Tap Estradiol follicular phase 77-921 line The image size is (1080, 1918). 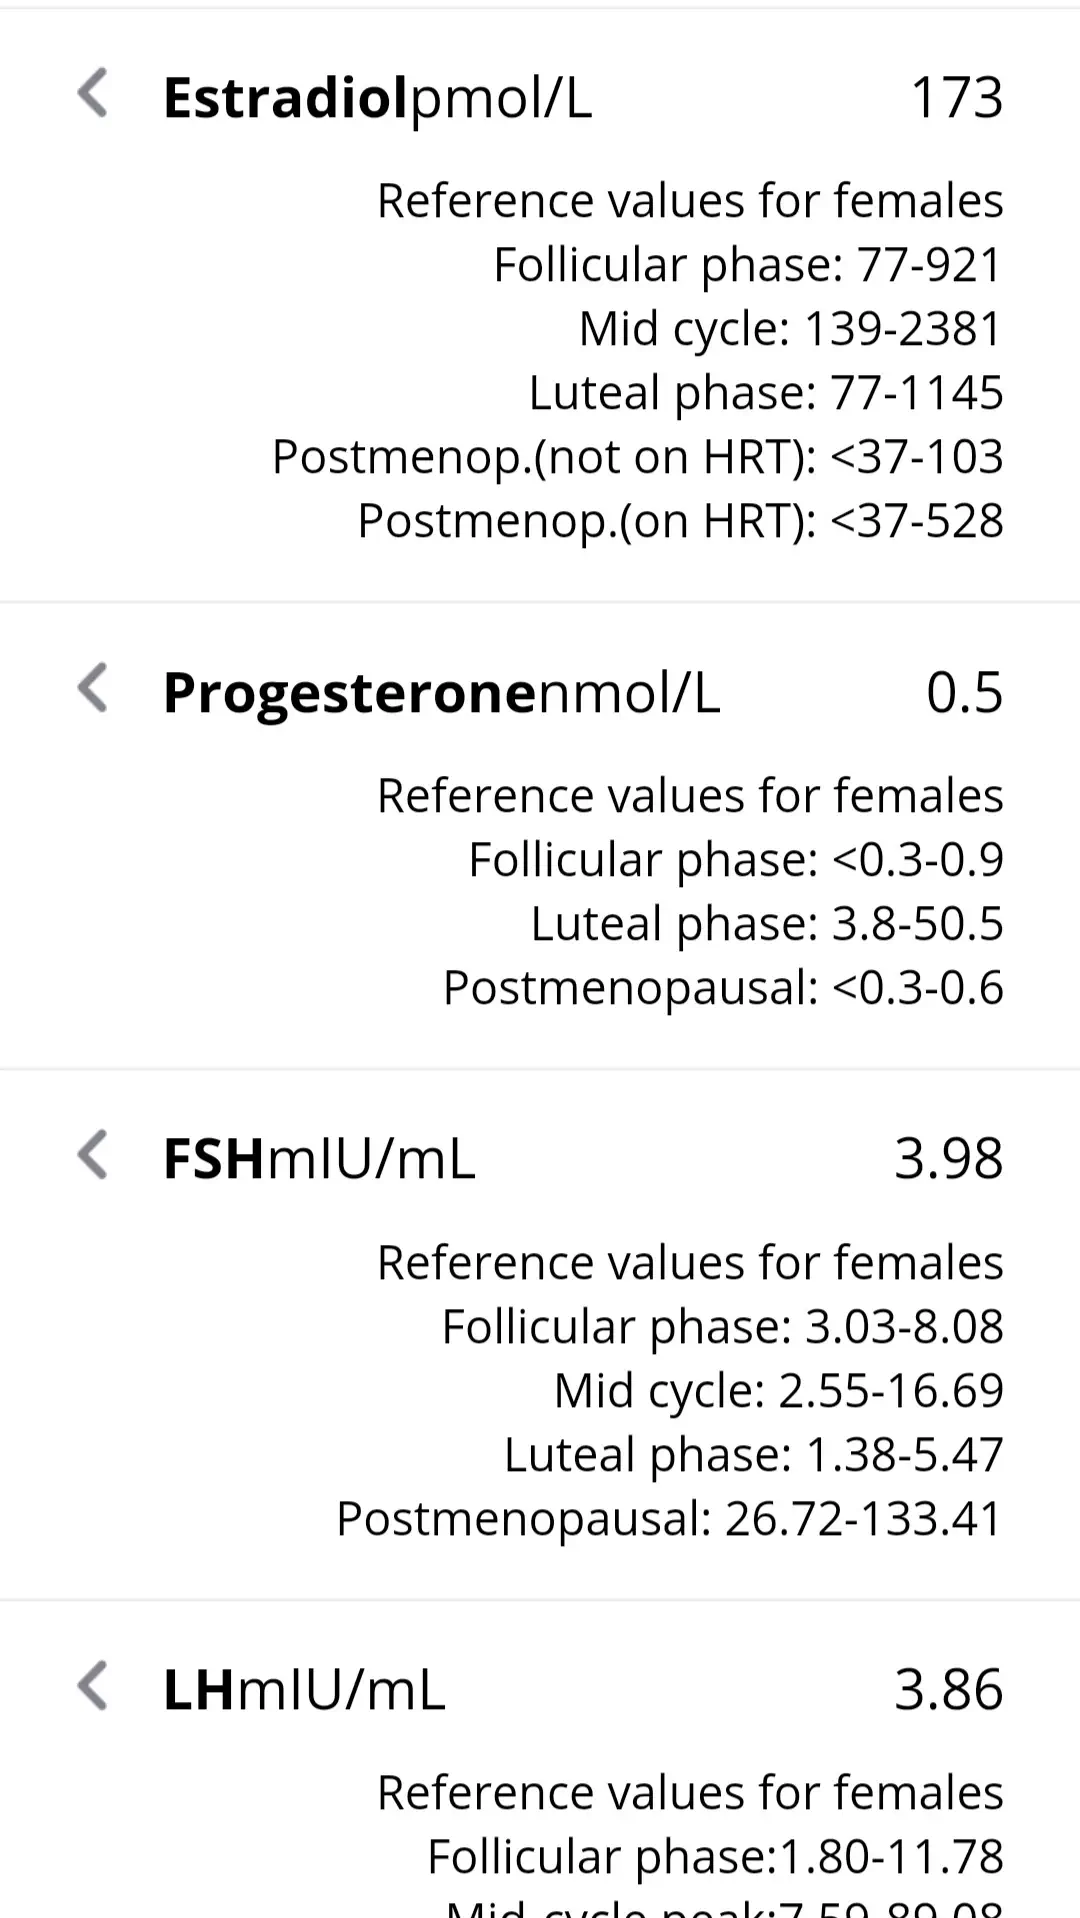748,265
